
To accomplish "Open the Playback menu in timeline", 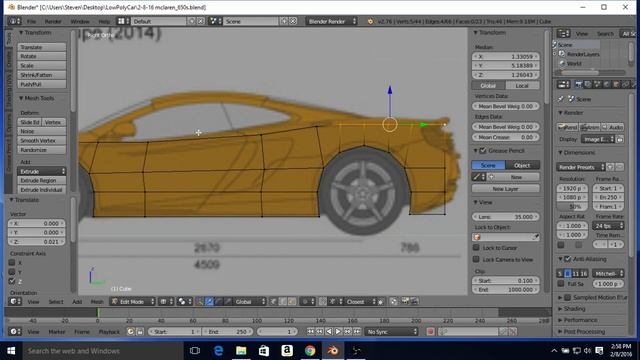I will point(109,332).
